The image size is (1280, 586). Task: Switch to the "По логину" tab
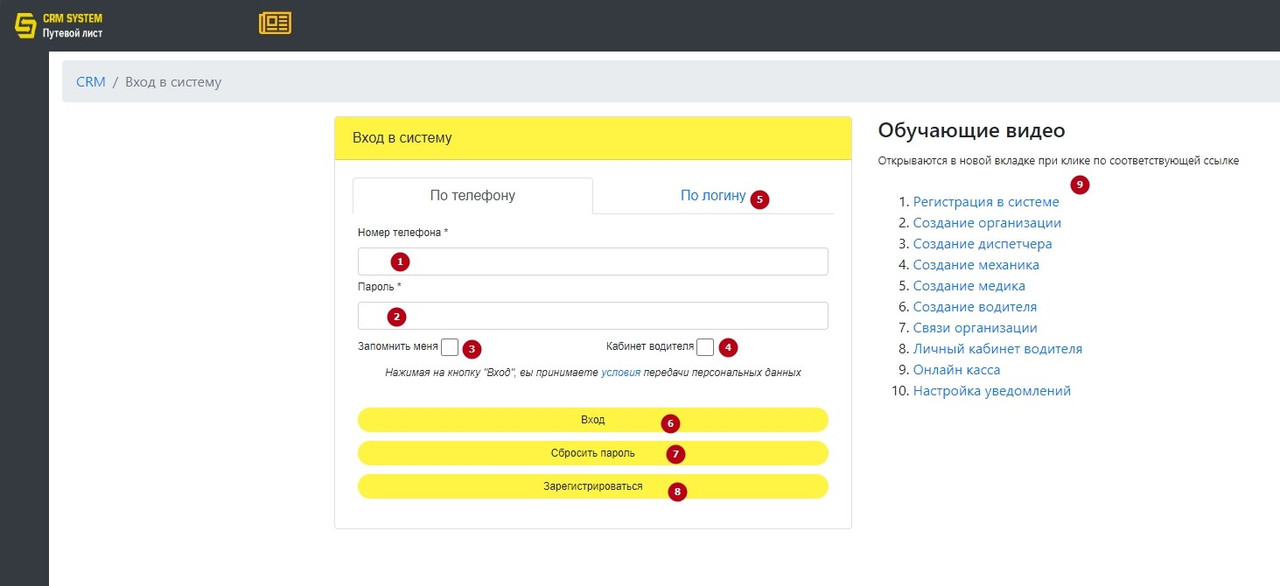pyautogui.click(x=713, y=196)
